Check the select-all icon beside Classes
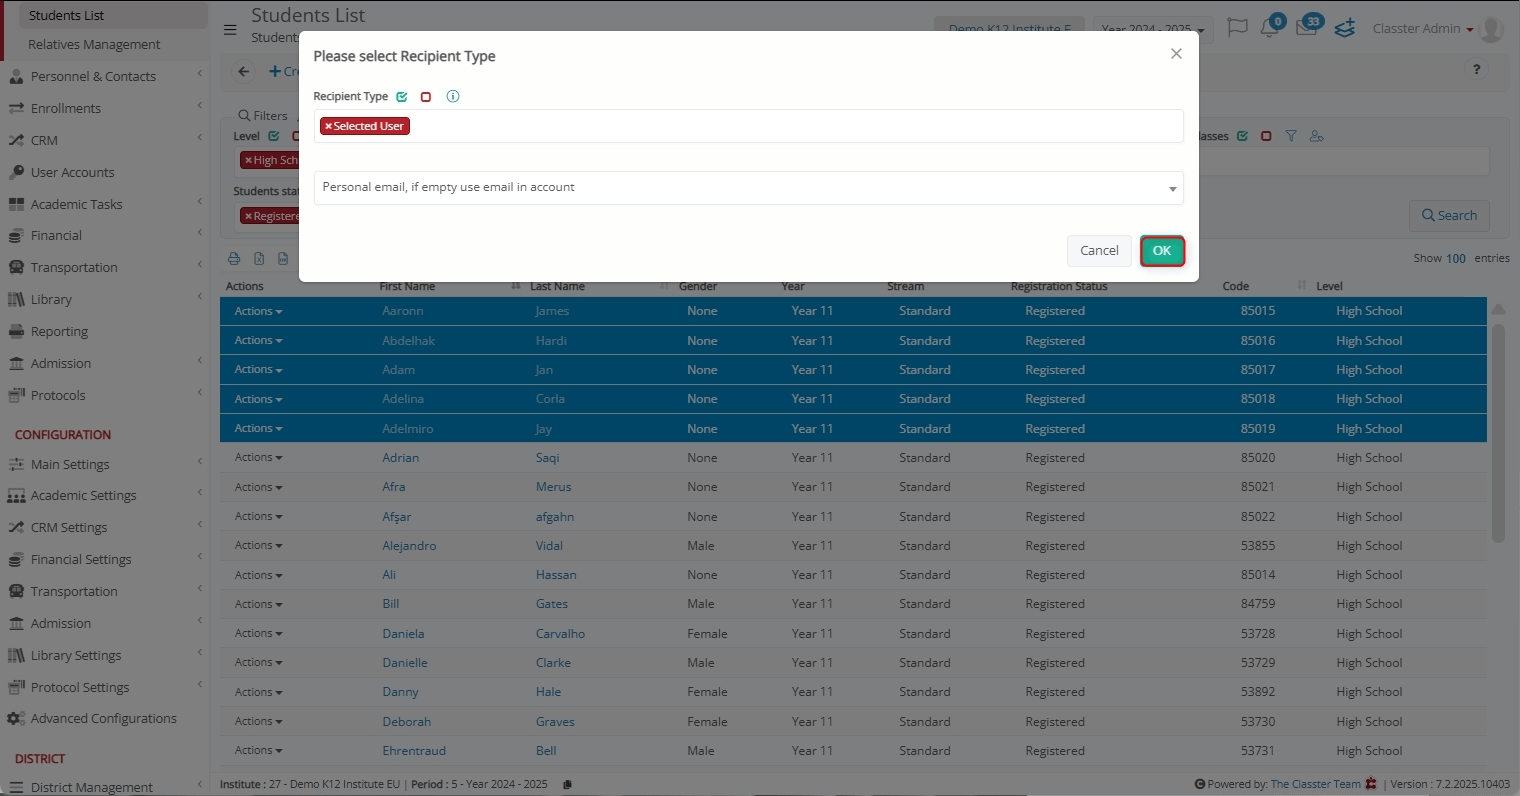The height and width of the screenshot is (796, 1520). [1242, 136]
